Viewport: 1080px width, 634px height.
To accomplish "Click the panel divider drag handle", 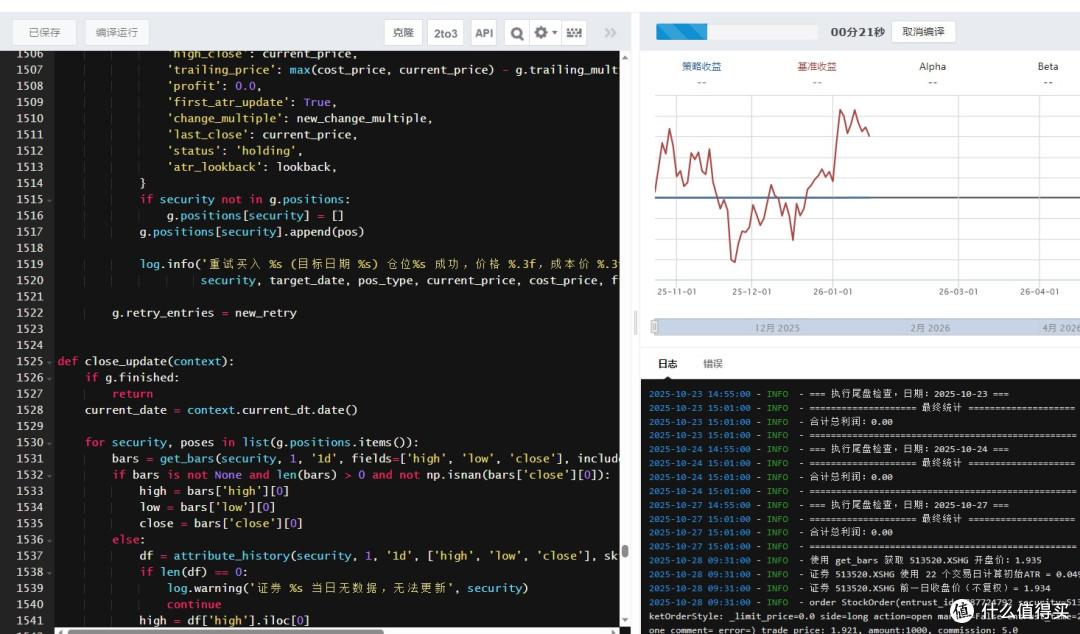I will 635,323.
